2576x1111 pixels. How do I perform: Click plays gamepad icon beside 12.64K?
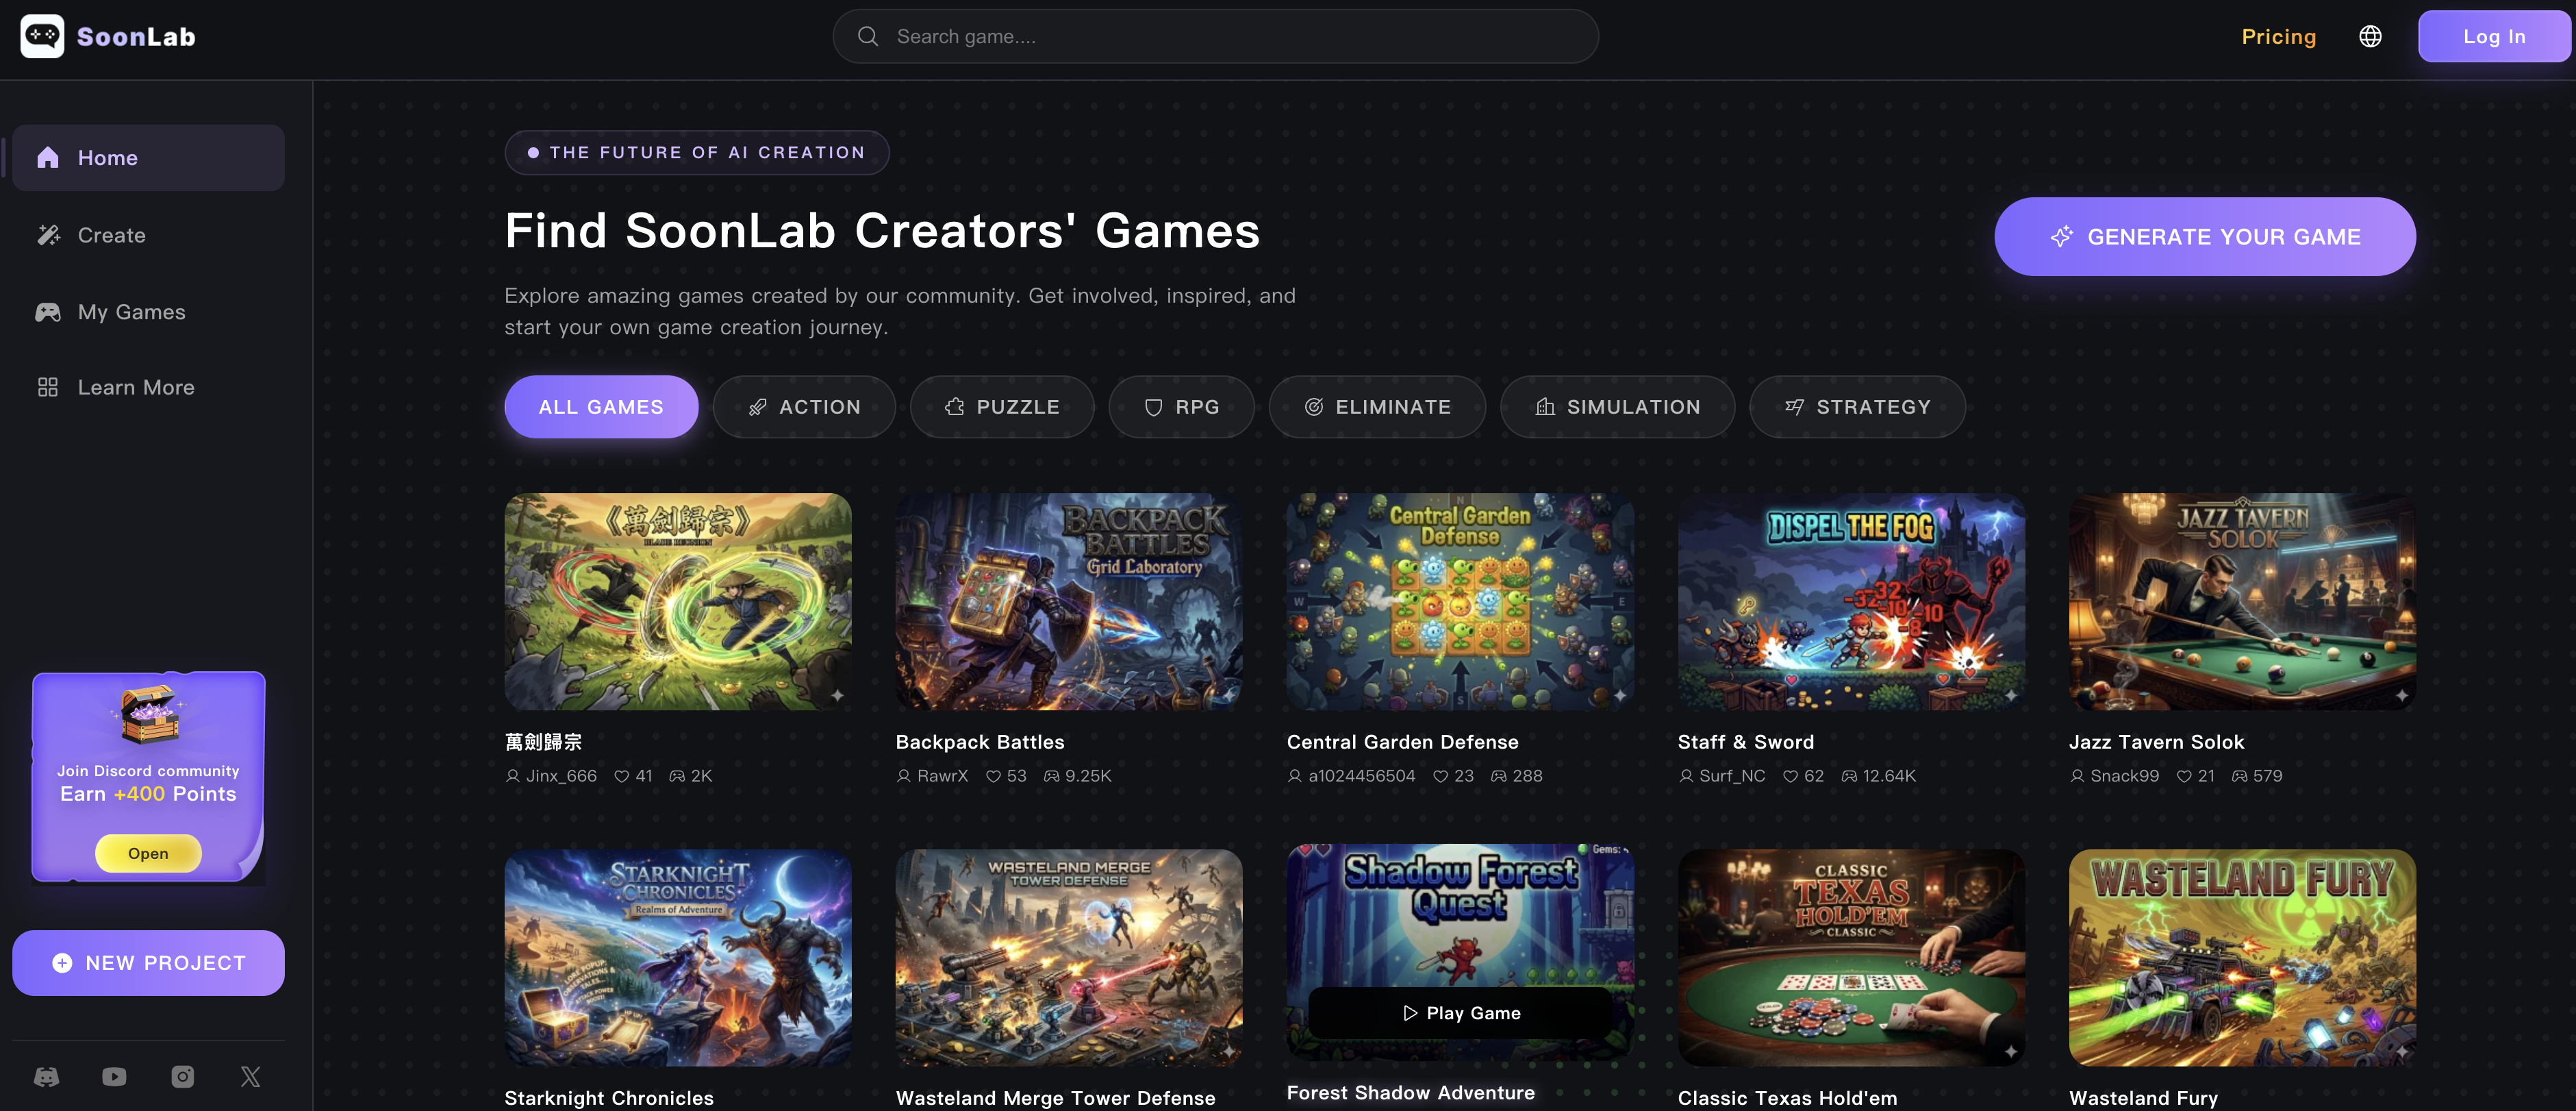(x=1849, y=776)
